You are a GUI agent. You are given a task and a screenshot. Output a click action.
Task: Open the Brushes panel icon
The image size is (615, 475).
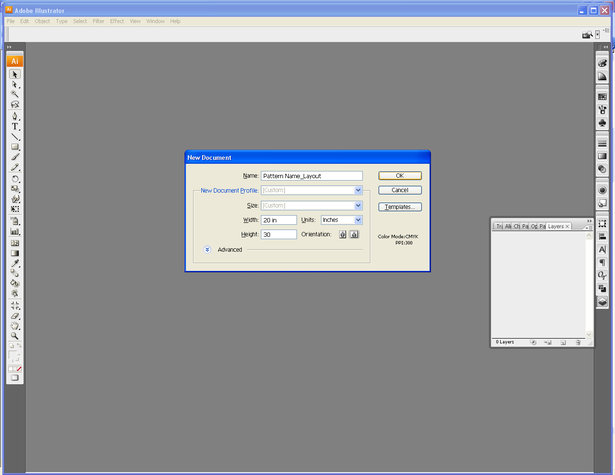(602, 110)
